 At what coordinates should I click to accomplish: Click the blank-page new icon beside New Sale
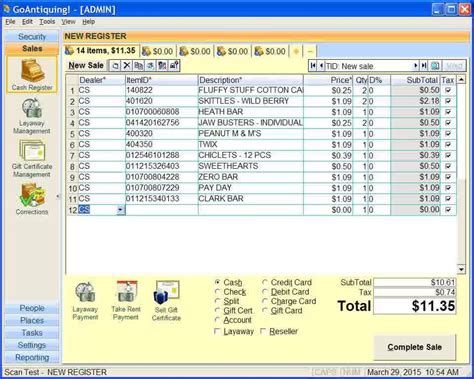click(115, 66)
